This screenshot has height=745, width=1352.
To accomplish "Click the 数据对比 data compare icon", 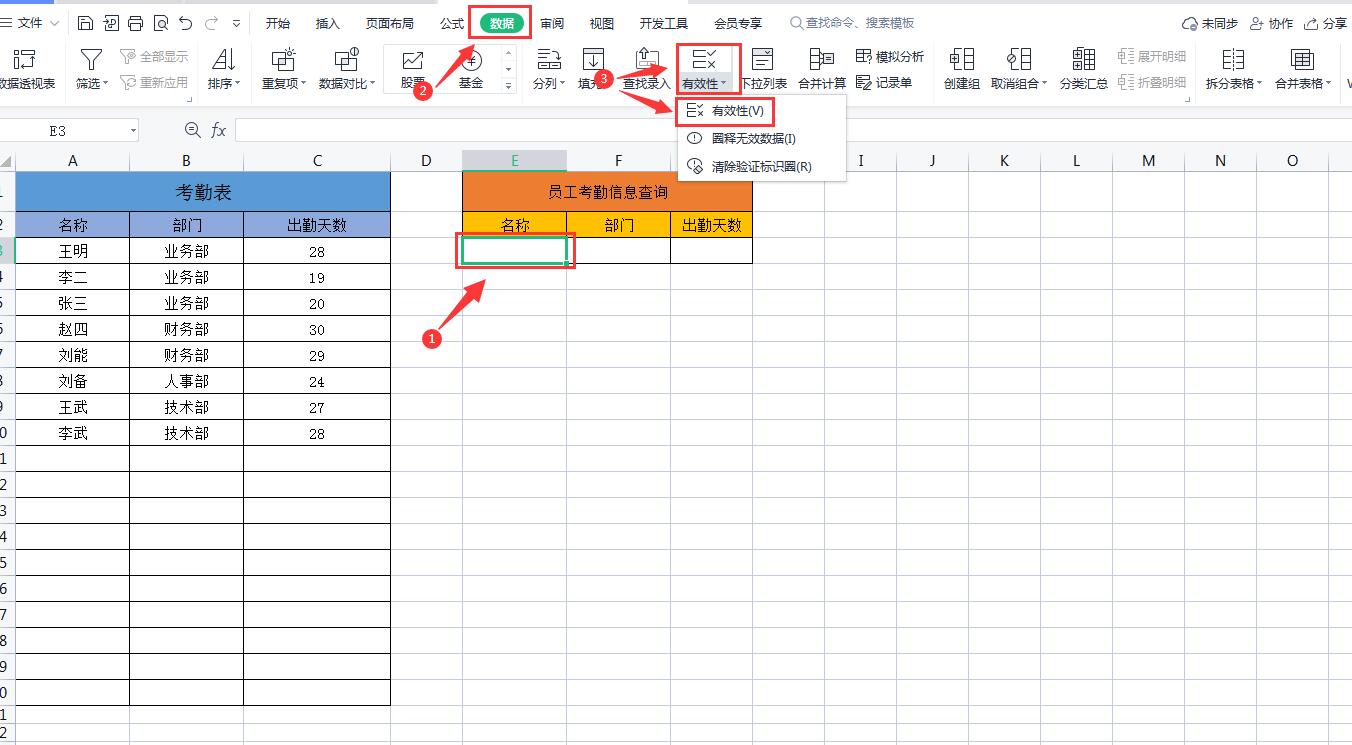I will click(x=347, y=60).
